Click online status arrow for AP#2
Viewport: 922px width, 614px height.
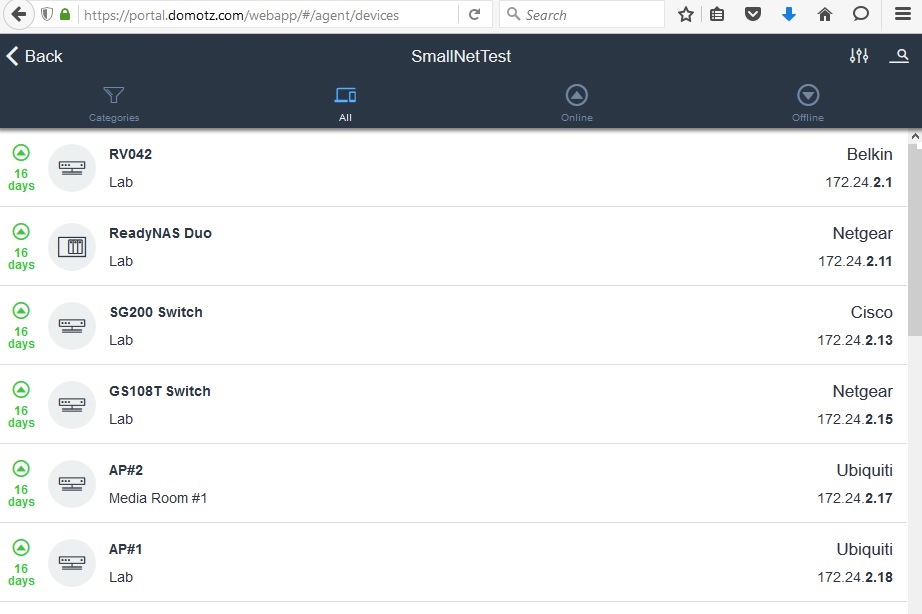21,469
